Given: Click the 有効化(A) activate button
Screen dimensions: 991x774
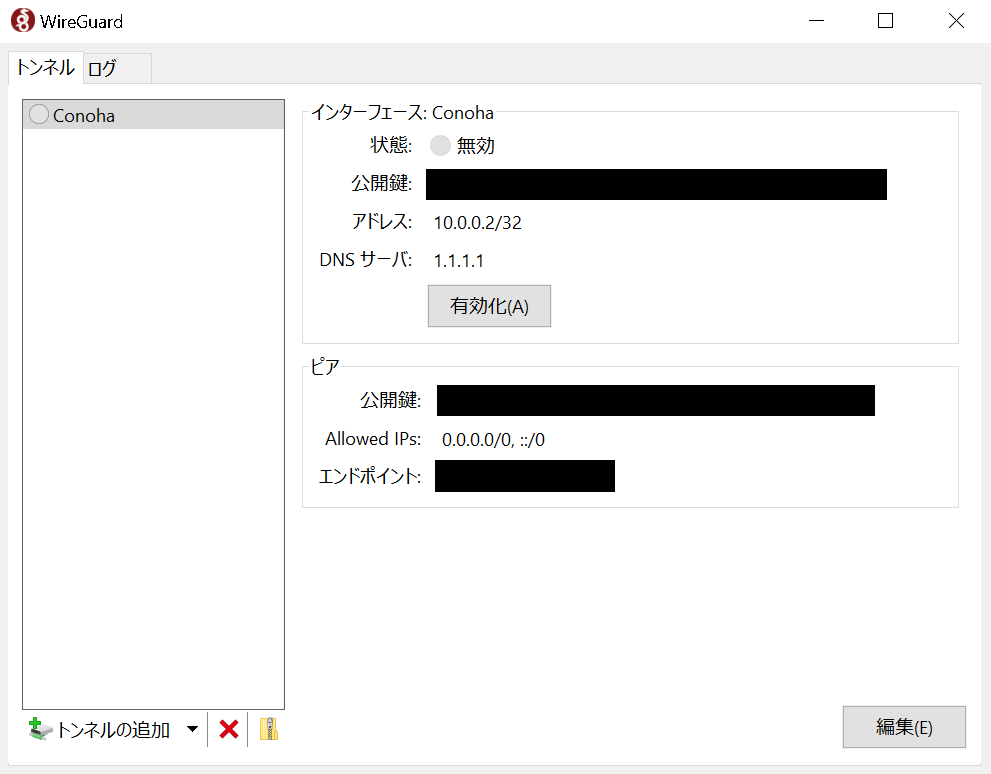Looking at the screenshot, I should [x=489, y=306].
